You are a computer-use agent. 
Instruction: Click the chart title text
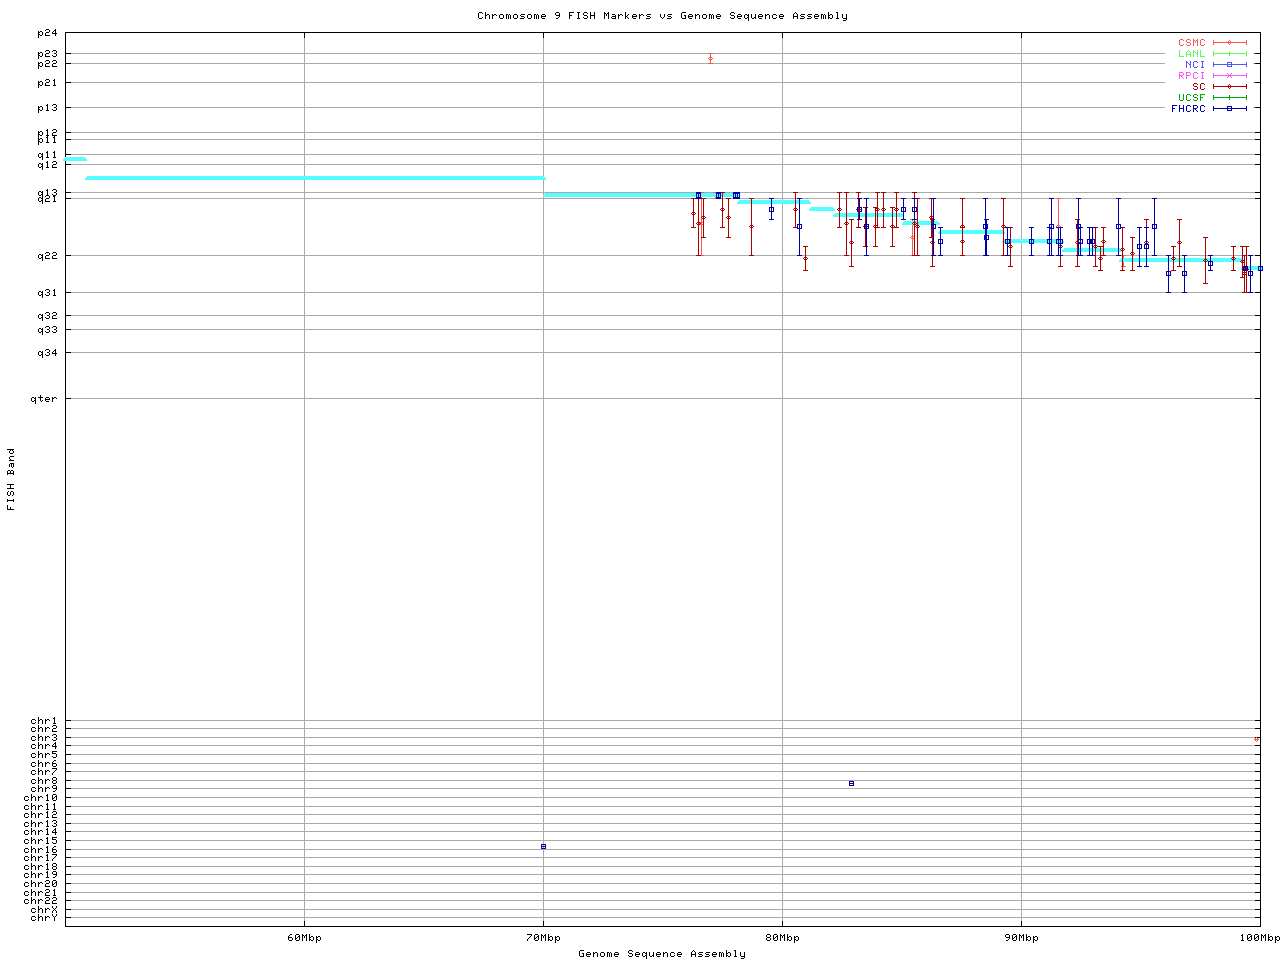click(662, 16)
